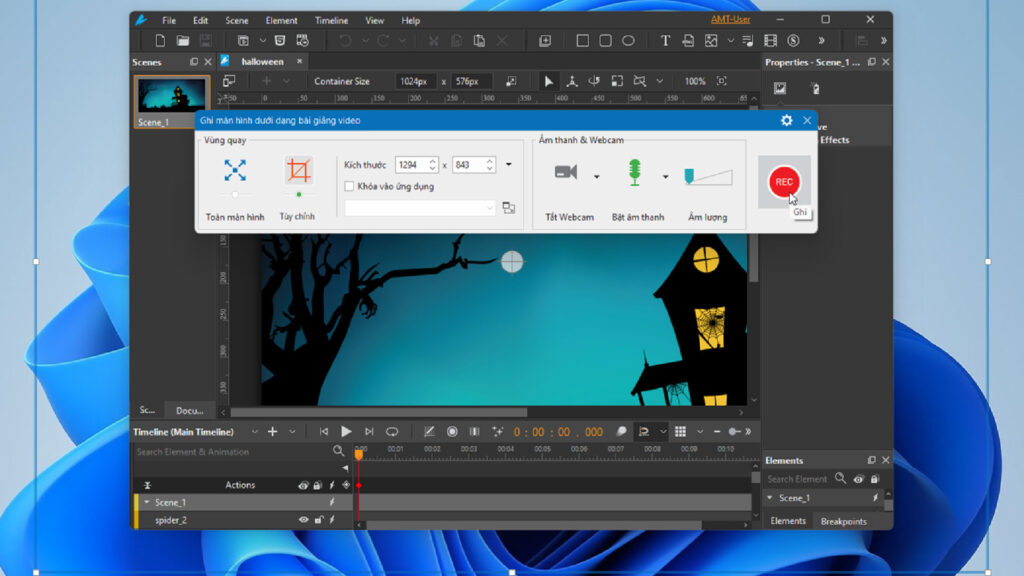Click the ellipse shape tool
Viewport: 1024px width, 576px height.
[x=628, y=41]
